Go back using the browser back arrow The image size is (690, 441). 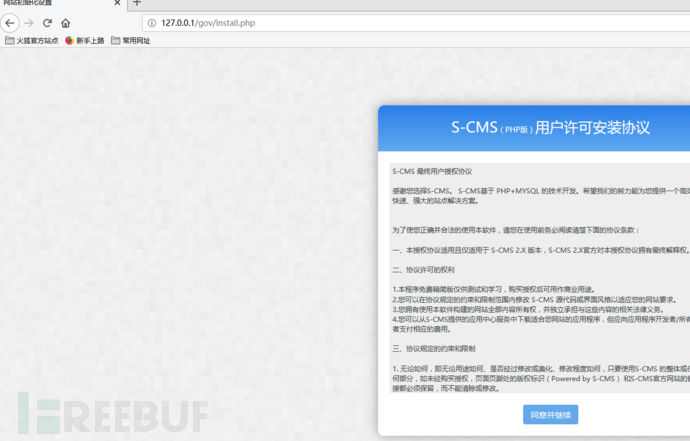click(10, 23)
